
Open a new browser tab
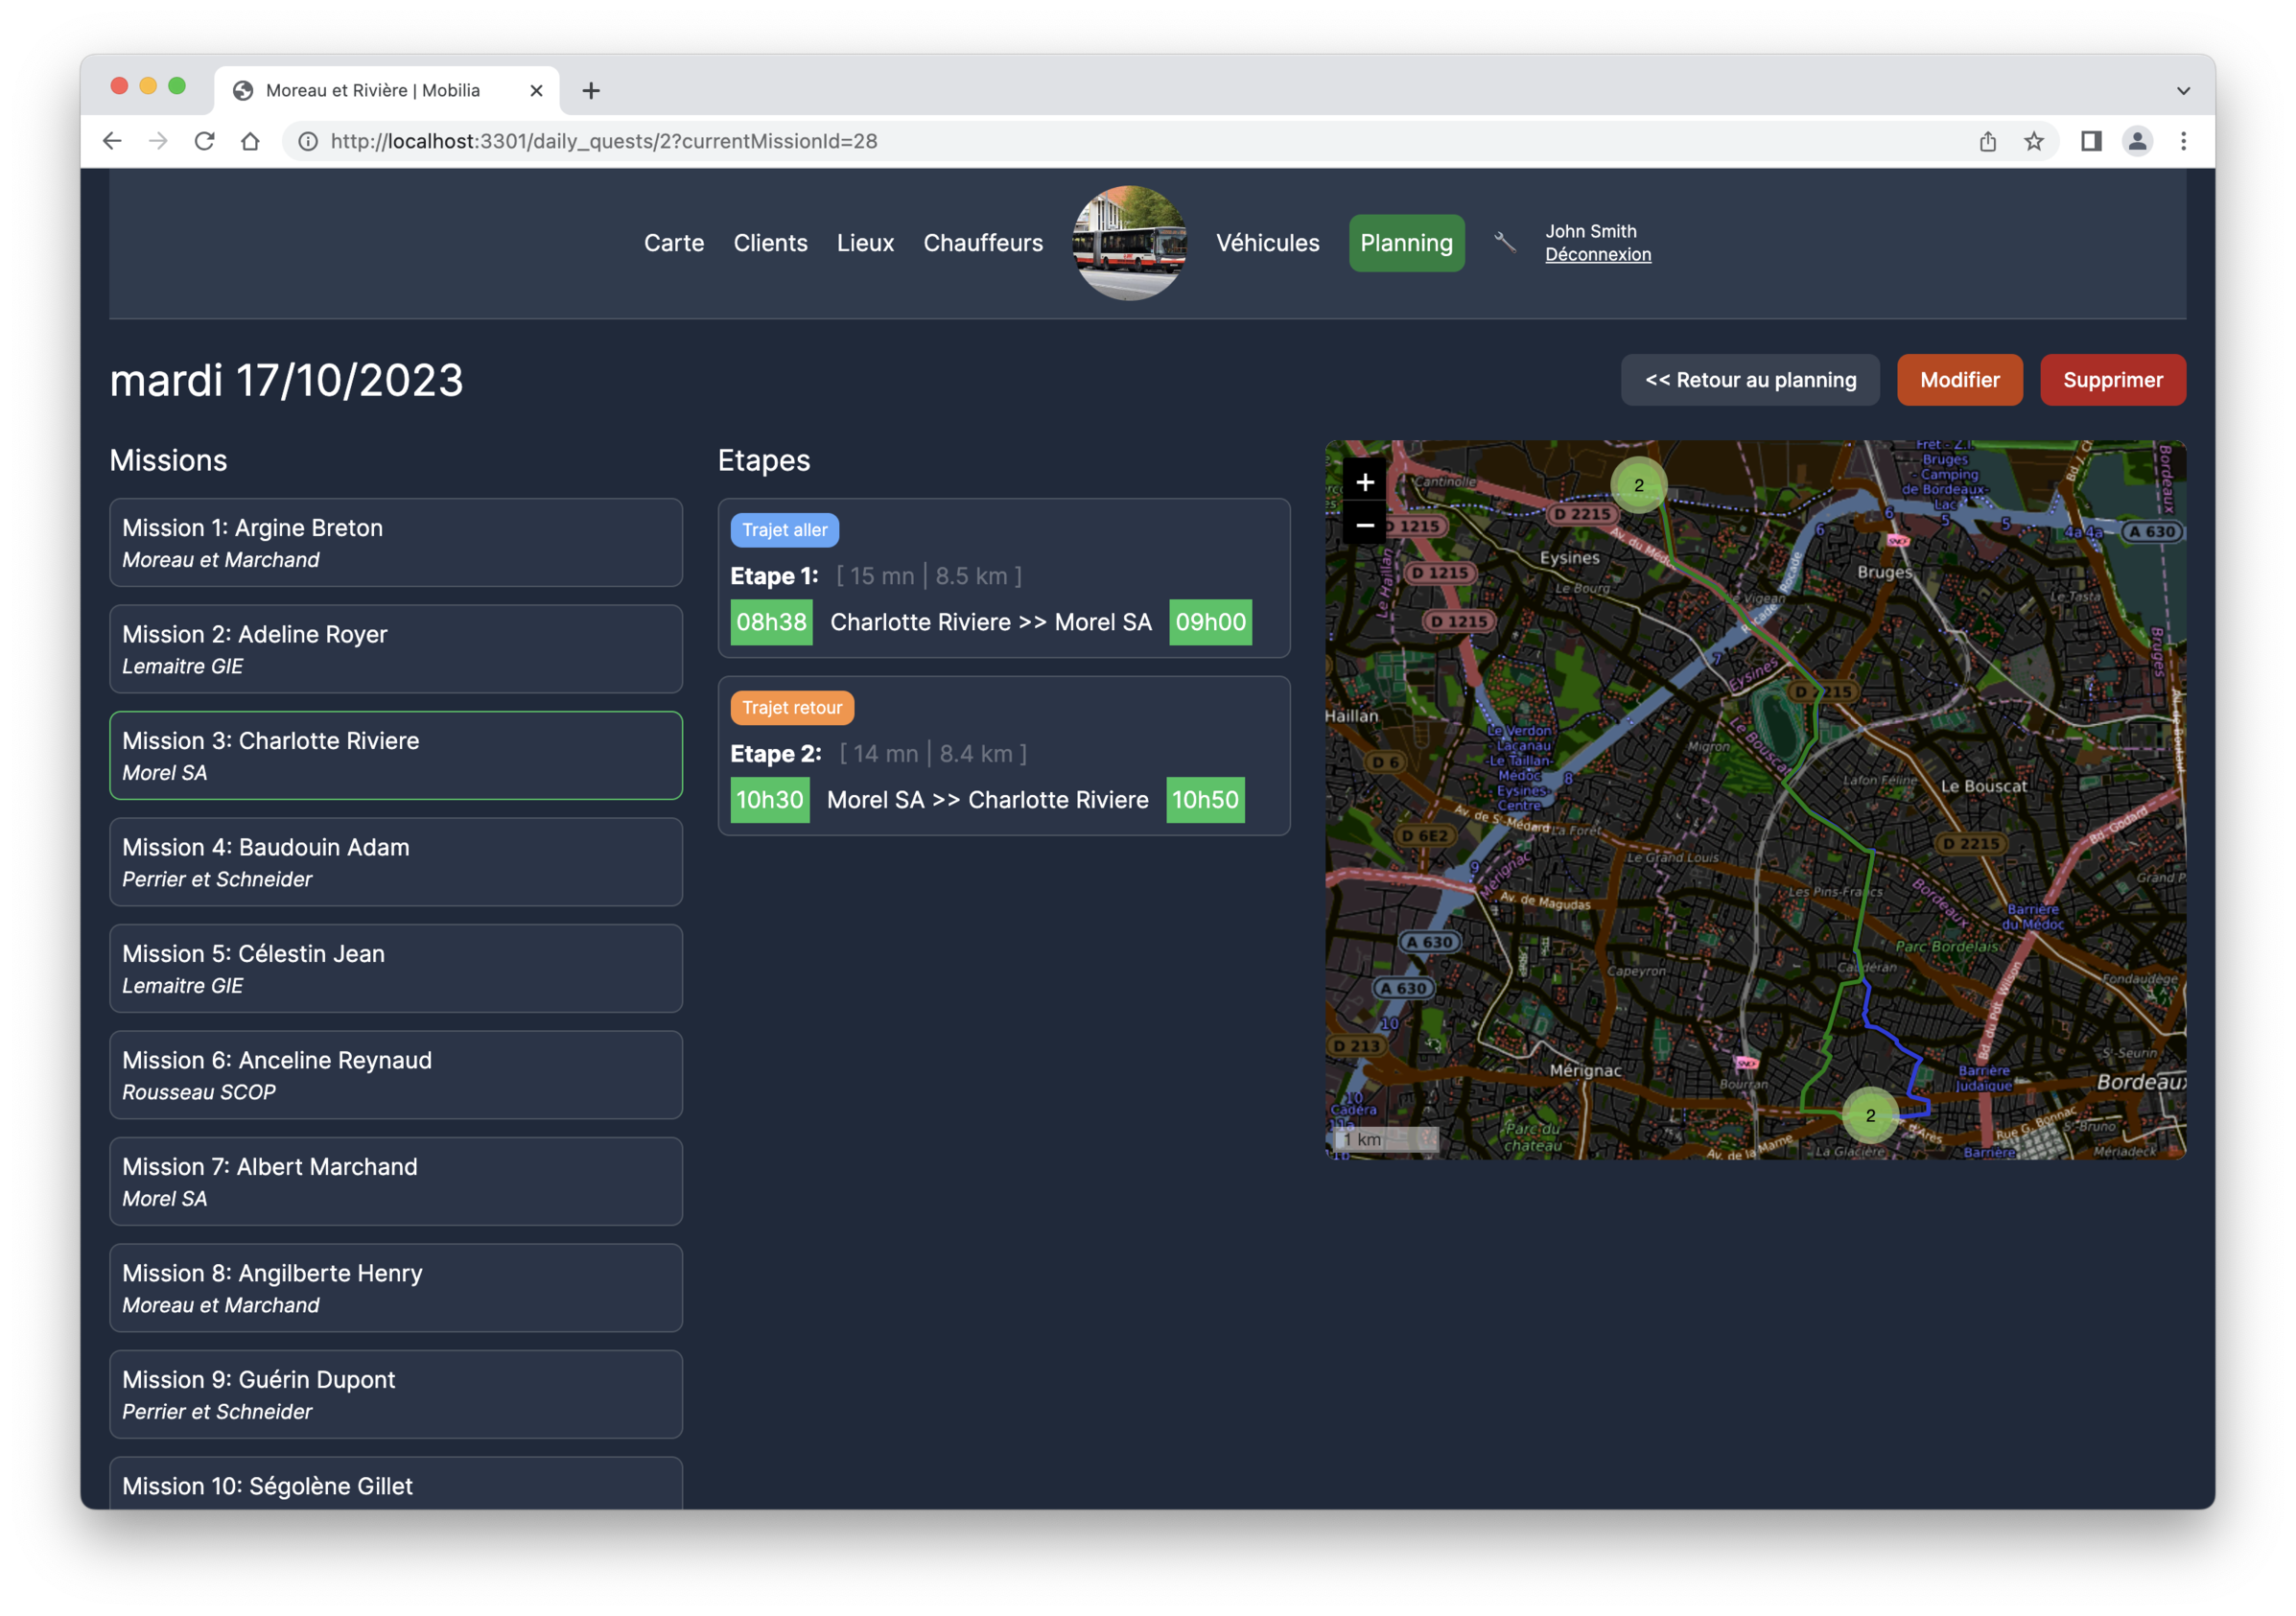pos(591,90)
